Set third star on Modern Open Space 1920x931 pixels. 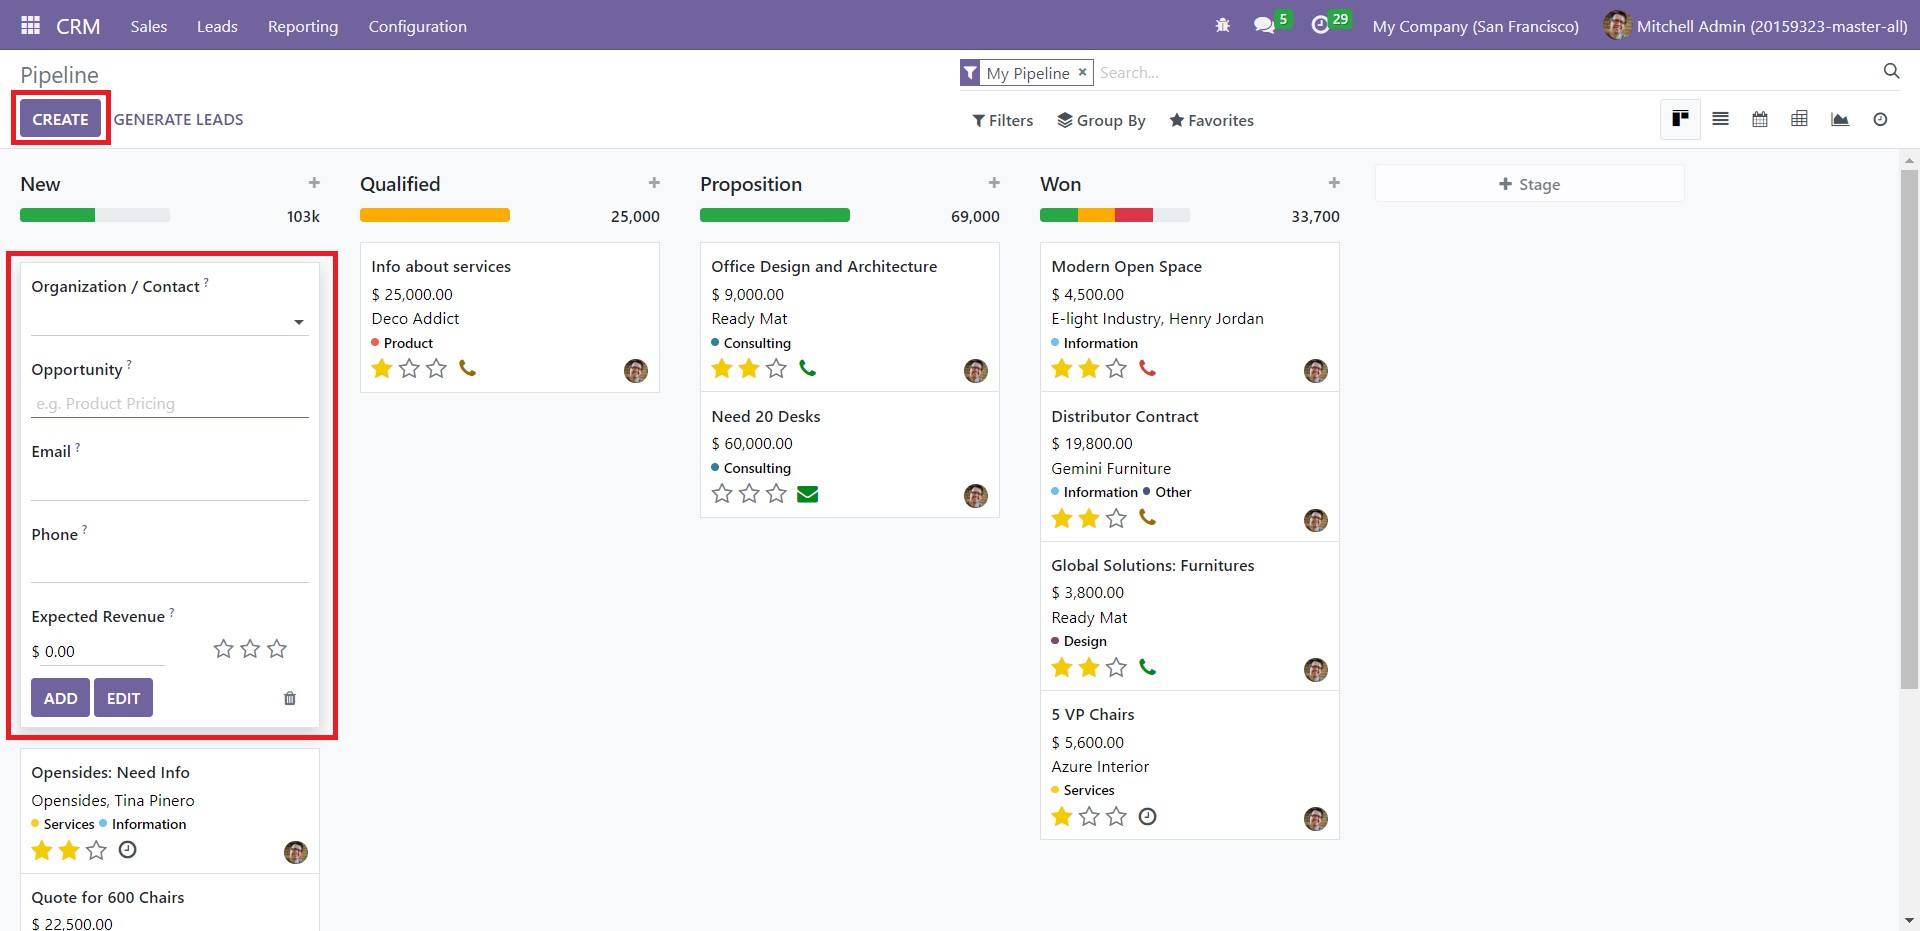tap(1116, 369)
